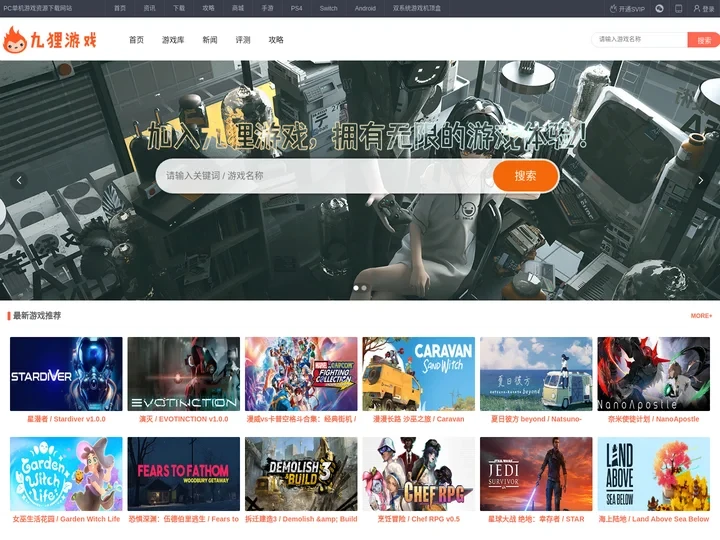This screenshot has width=720, height=540.
Task: Click the 漫威vs卡普空格斗合集 title link
Action: [301, 419]
